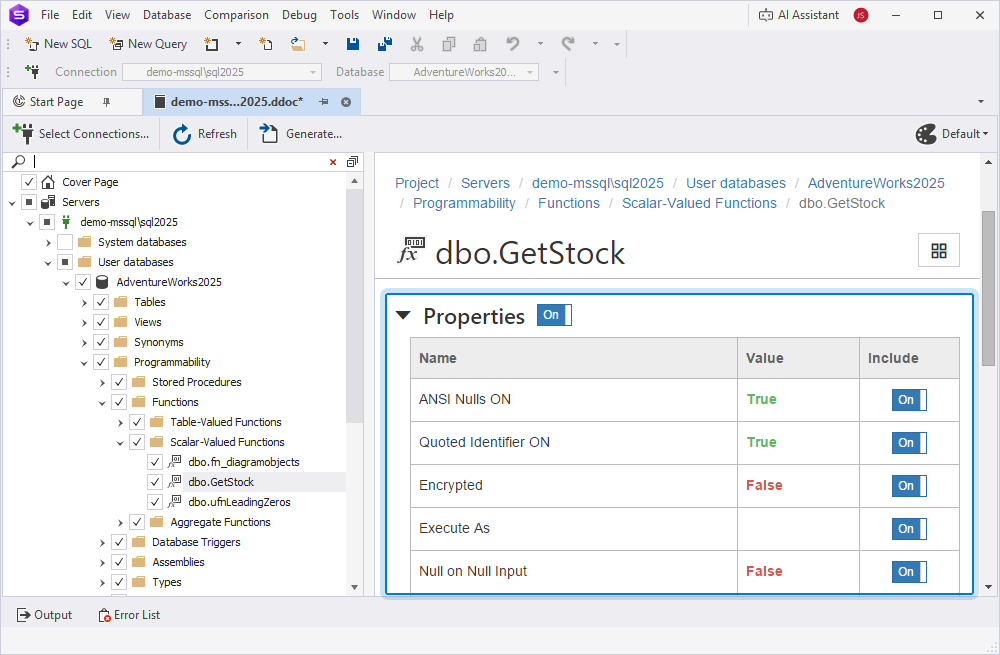The height and width of the screenshot is (655, 1000).
Task: Click the New SQL toolbar button
Action: (x=58, y=44)
